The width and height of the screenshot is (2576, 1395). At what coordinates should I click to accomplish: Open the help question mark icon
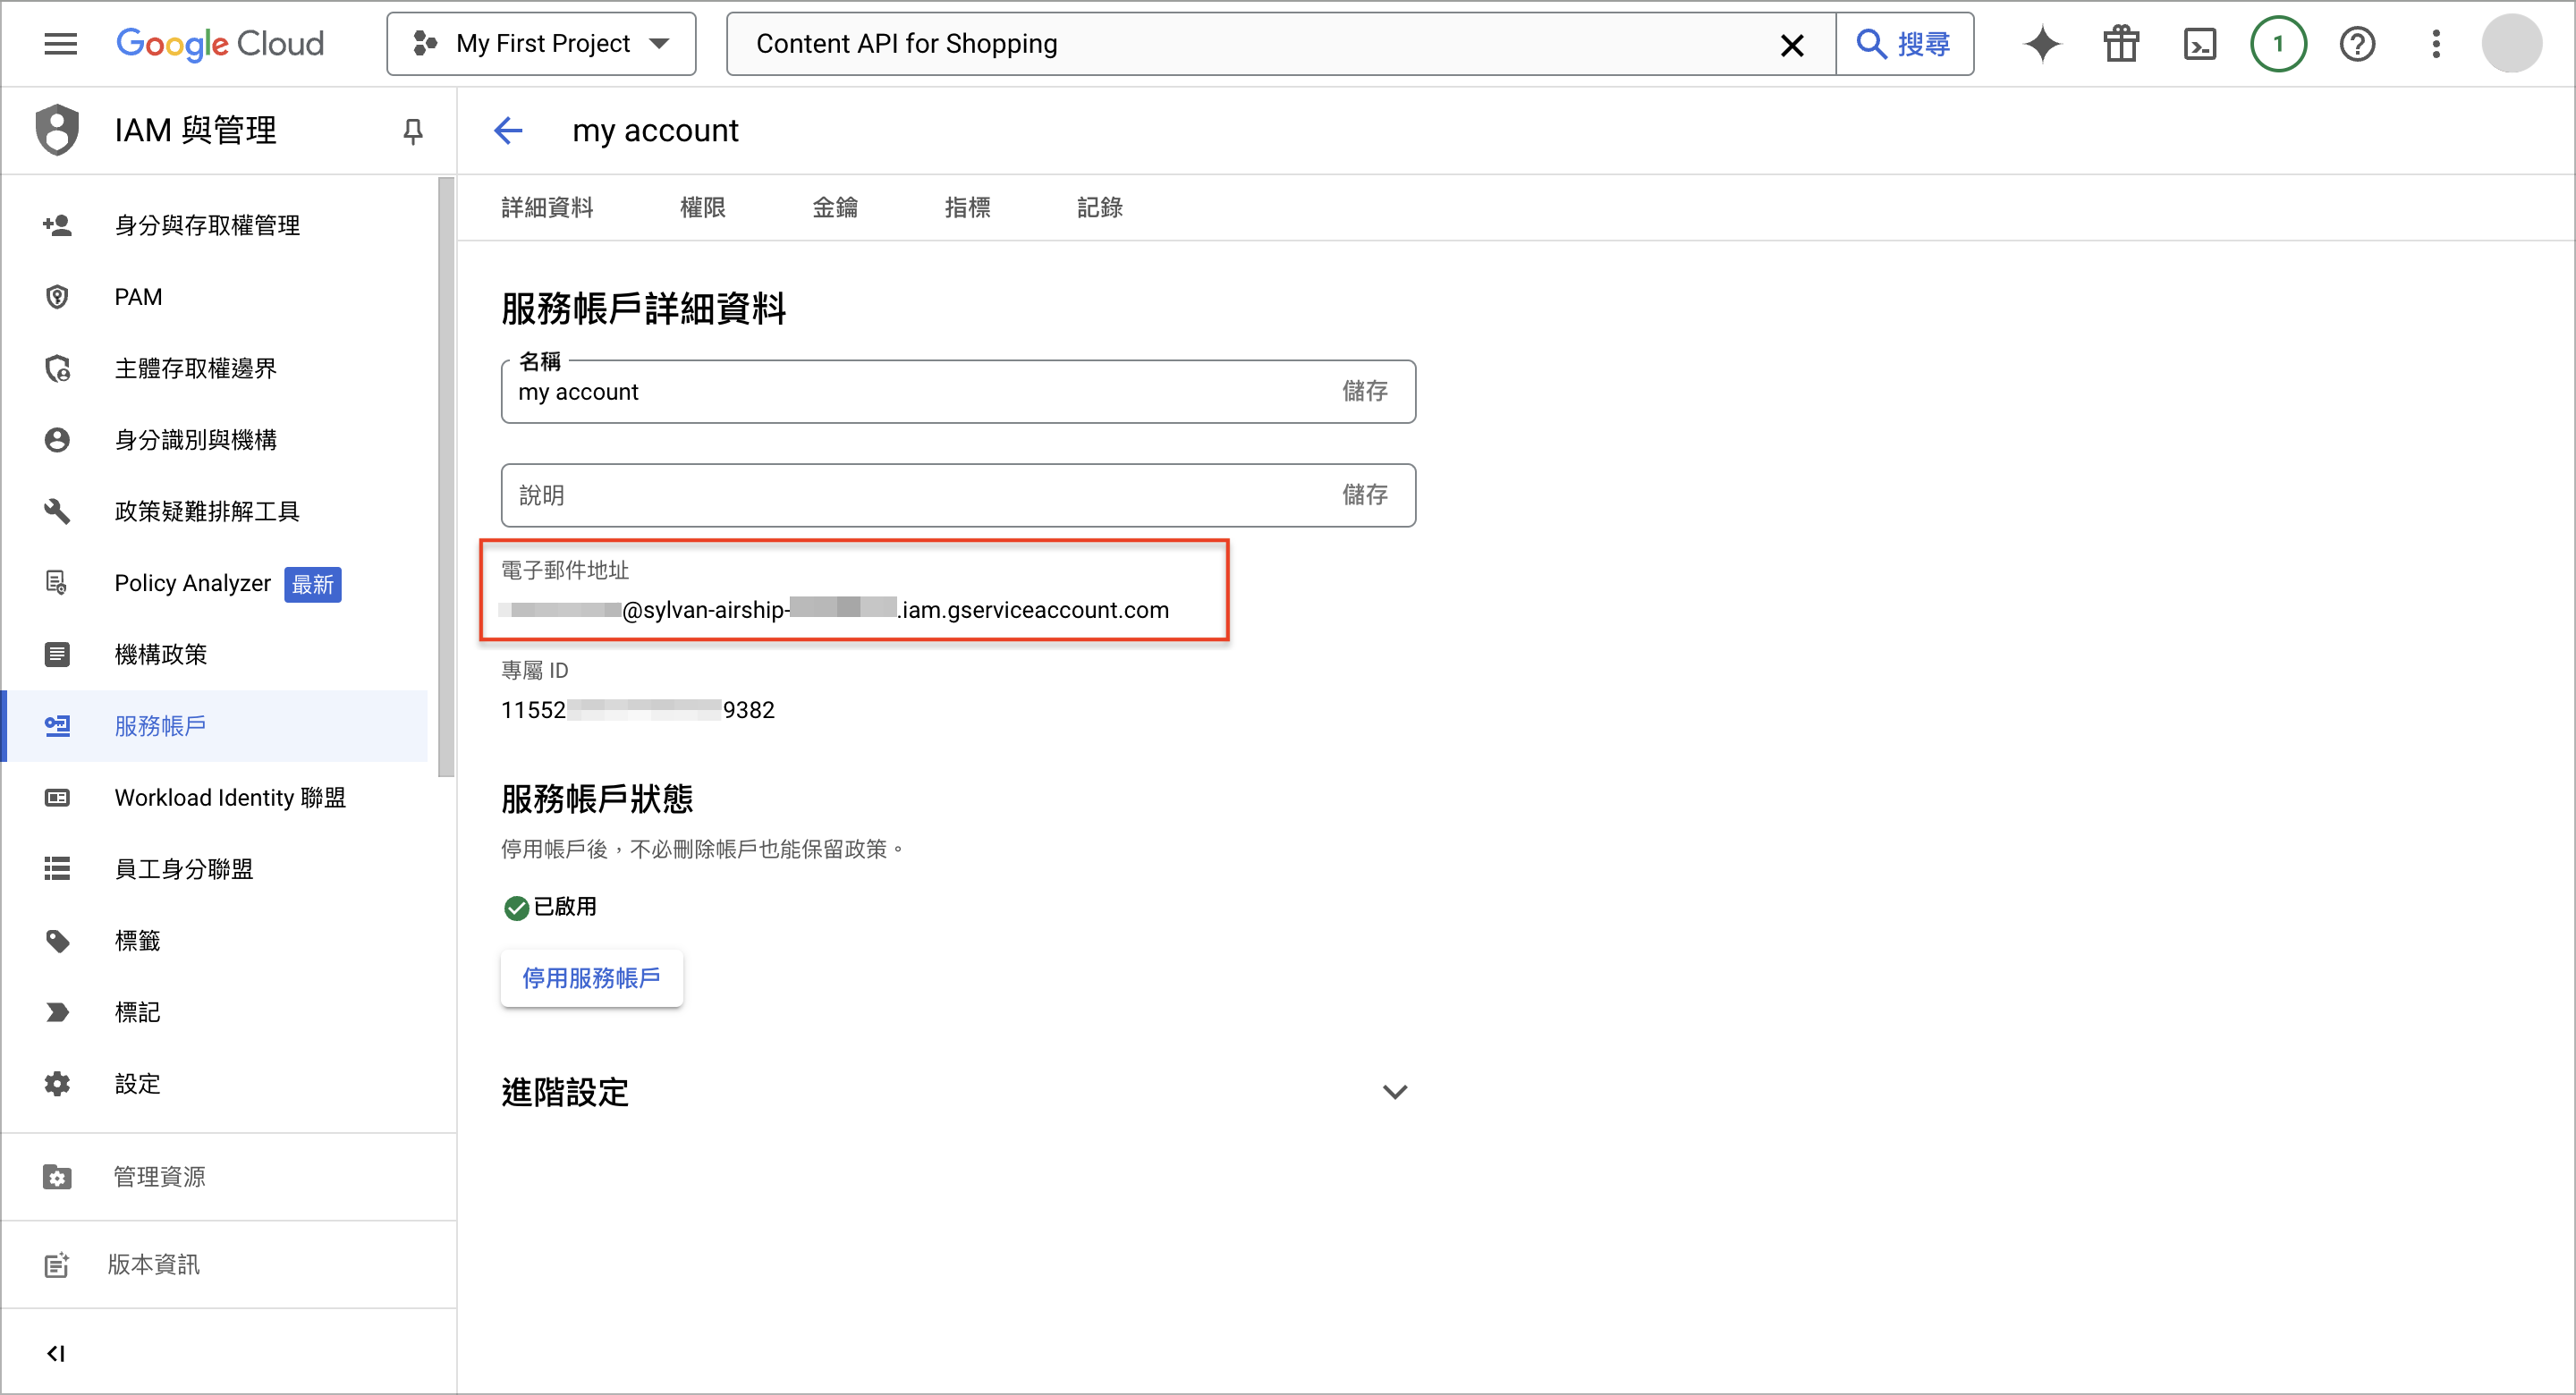(2357, 44)
